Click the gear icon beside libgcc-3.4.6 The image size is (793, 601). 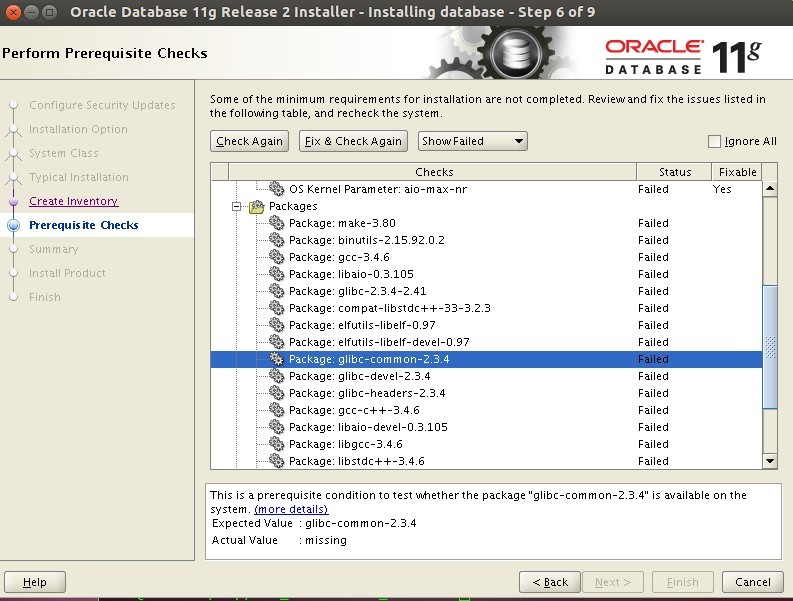coord(276,444)
